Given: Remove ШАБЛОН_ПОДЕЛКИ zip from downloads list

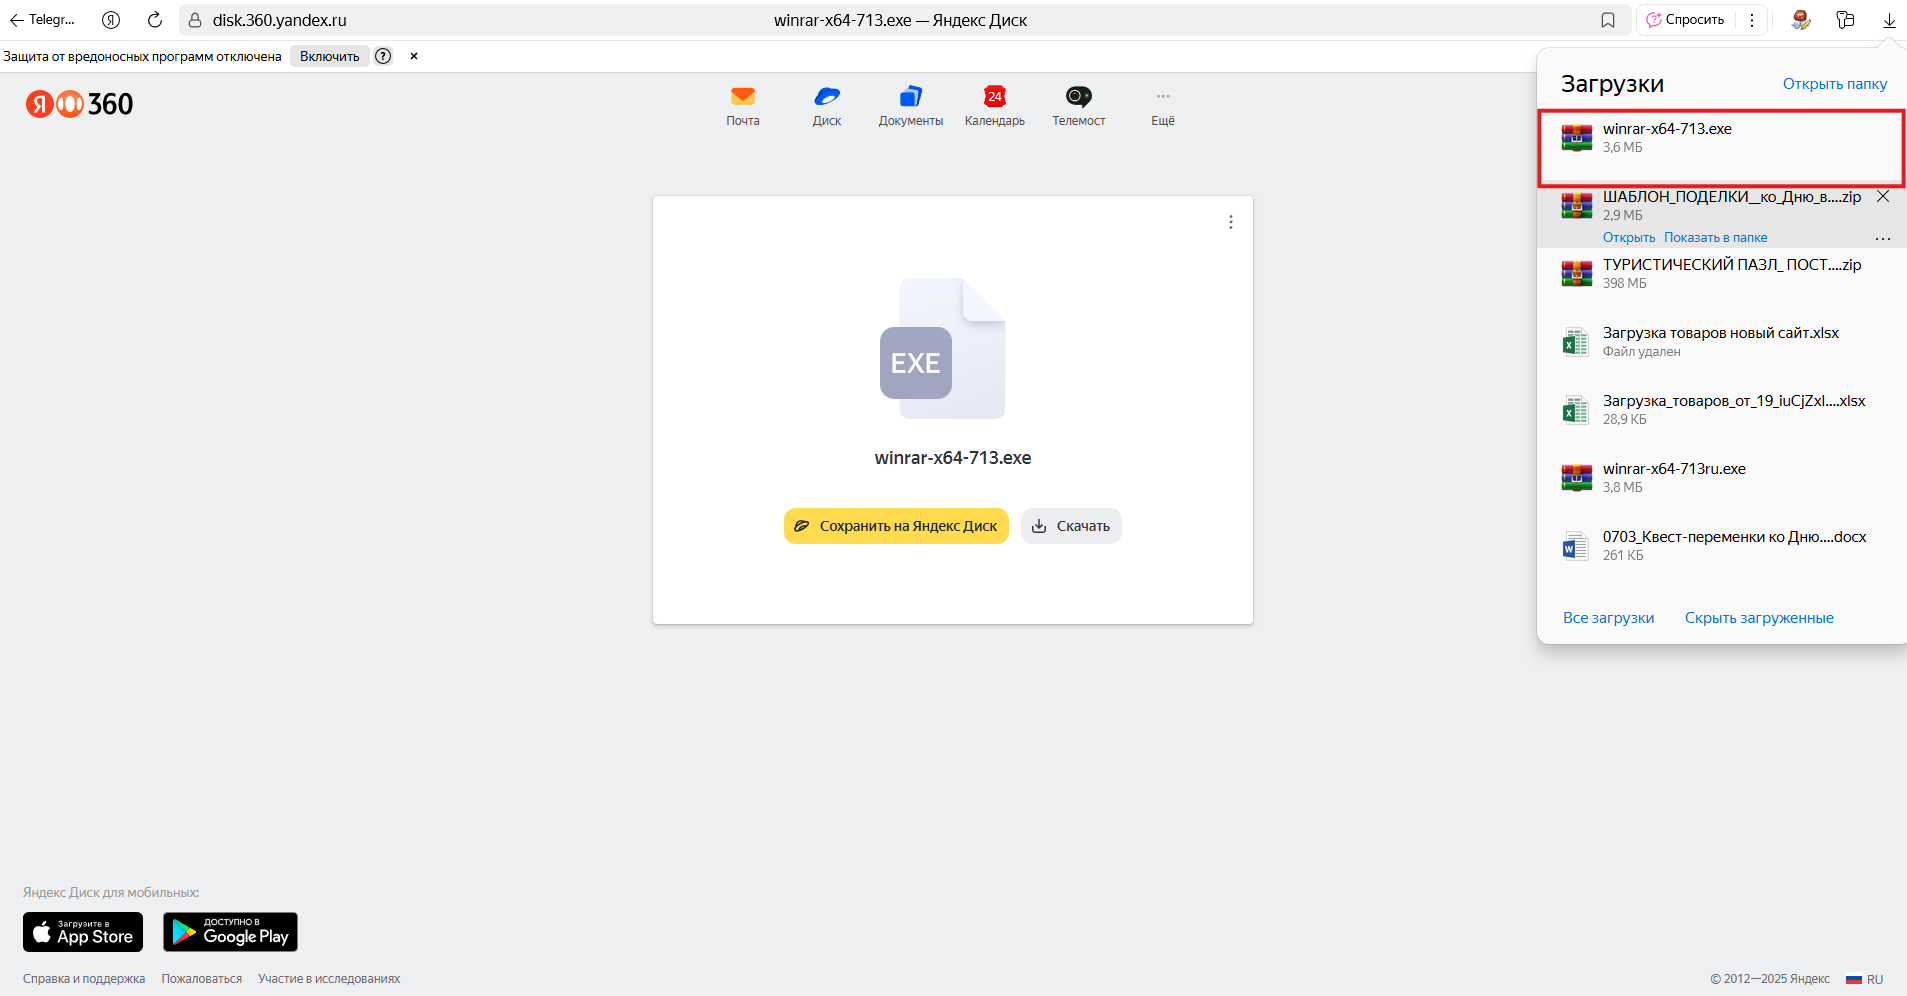Looking at the screenshot, I should click(1882, 197).
